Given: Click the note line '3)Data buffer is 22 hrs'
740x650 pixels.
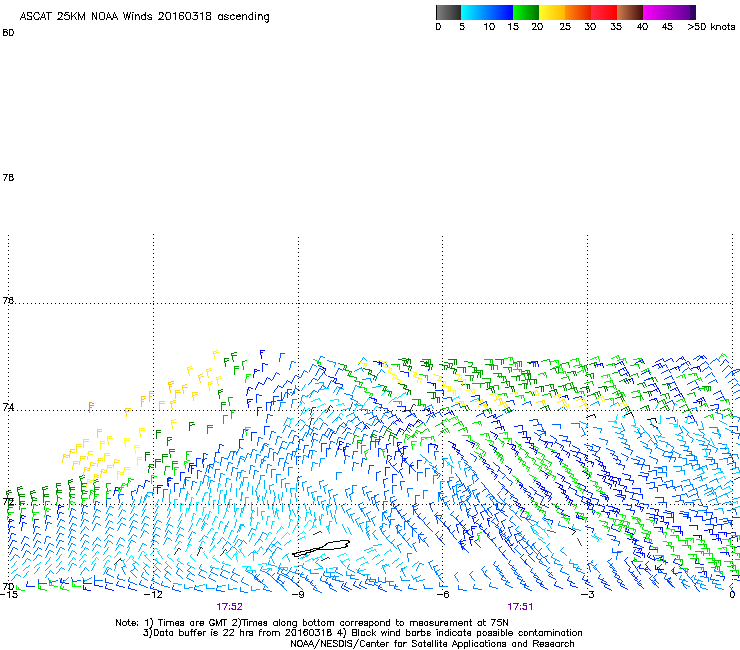Looking at the screenshot, I should pos(362,633).
